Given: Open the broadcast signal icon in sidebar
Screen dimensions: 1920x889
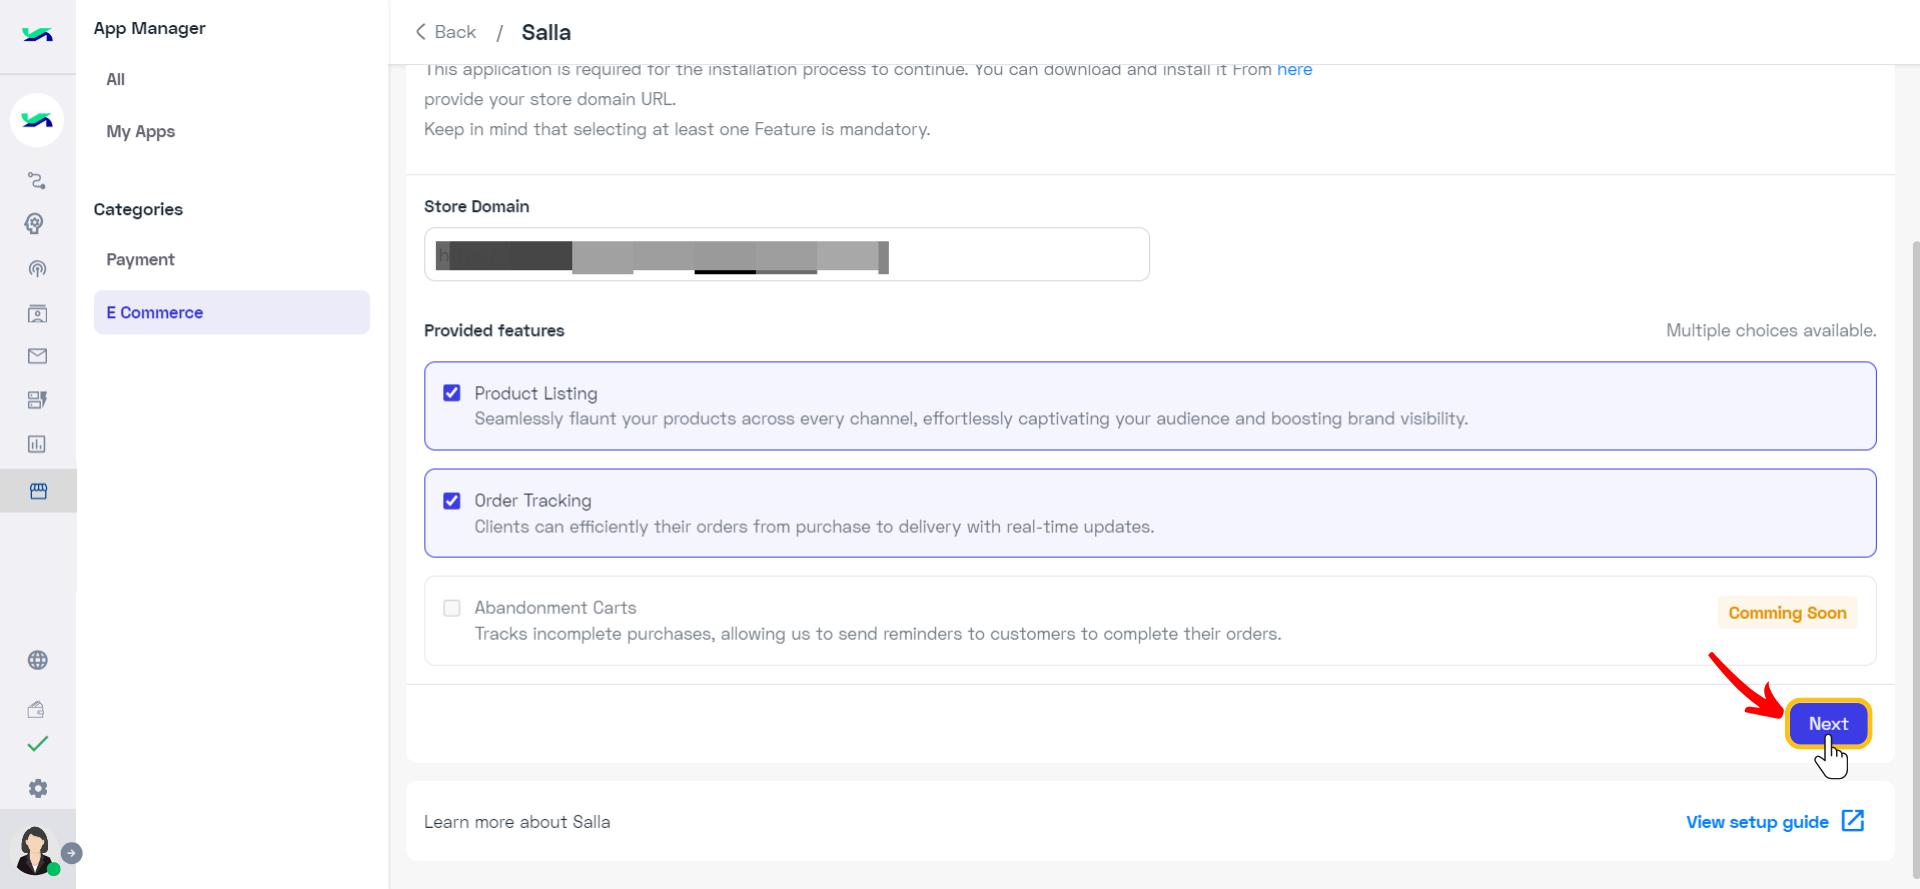Looking at the screenshot, I should click(x=37, y=269).
